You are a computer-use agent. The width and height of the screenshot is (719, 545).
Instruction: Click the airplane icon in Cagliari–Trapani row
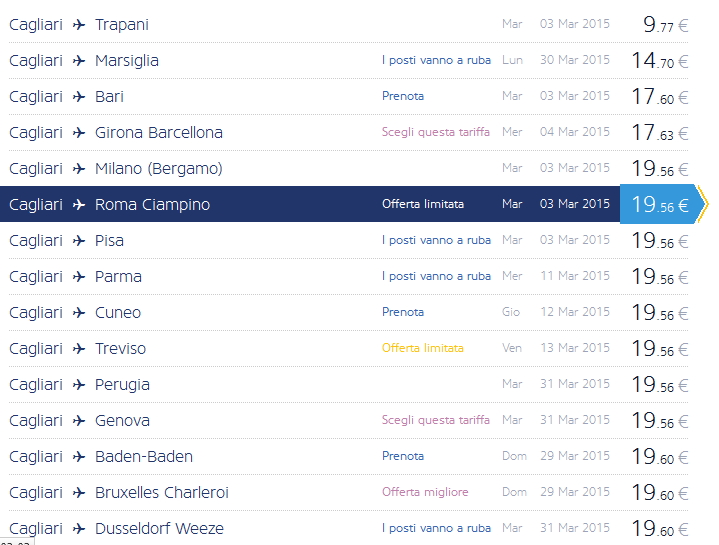79,25
